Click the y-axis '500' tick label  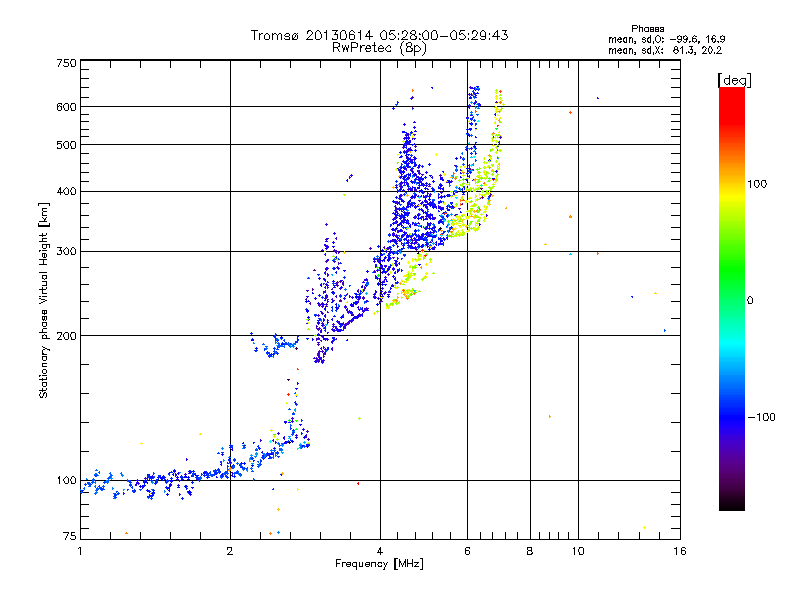click(x=66, y=145)
